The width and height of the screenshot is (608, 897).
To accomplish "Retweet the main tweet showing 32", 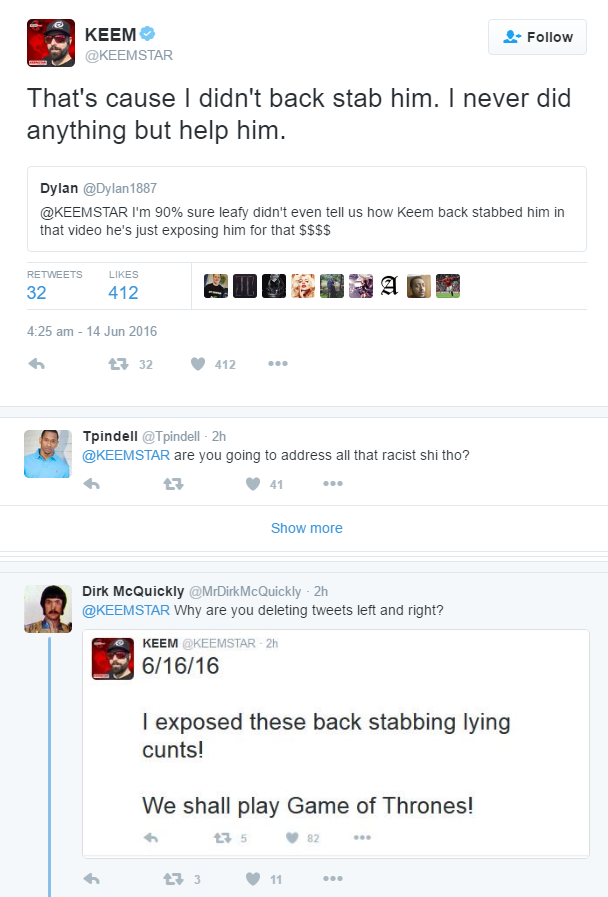I will 119,364.
